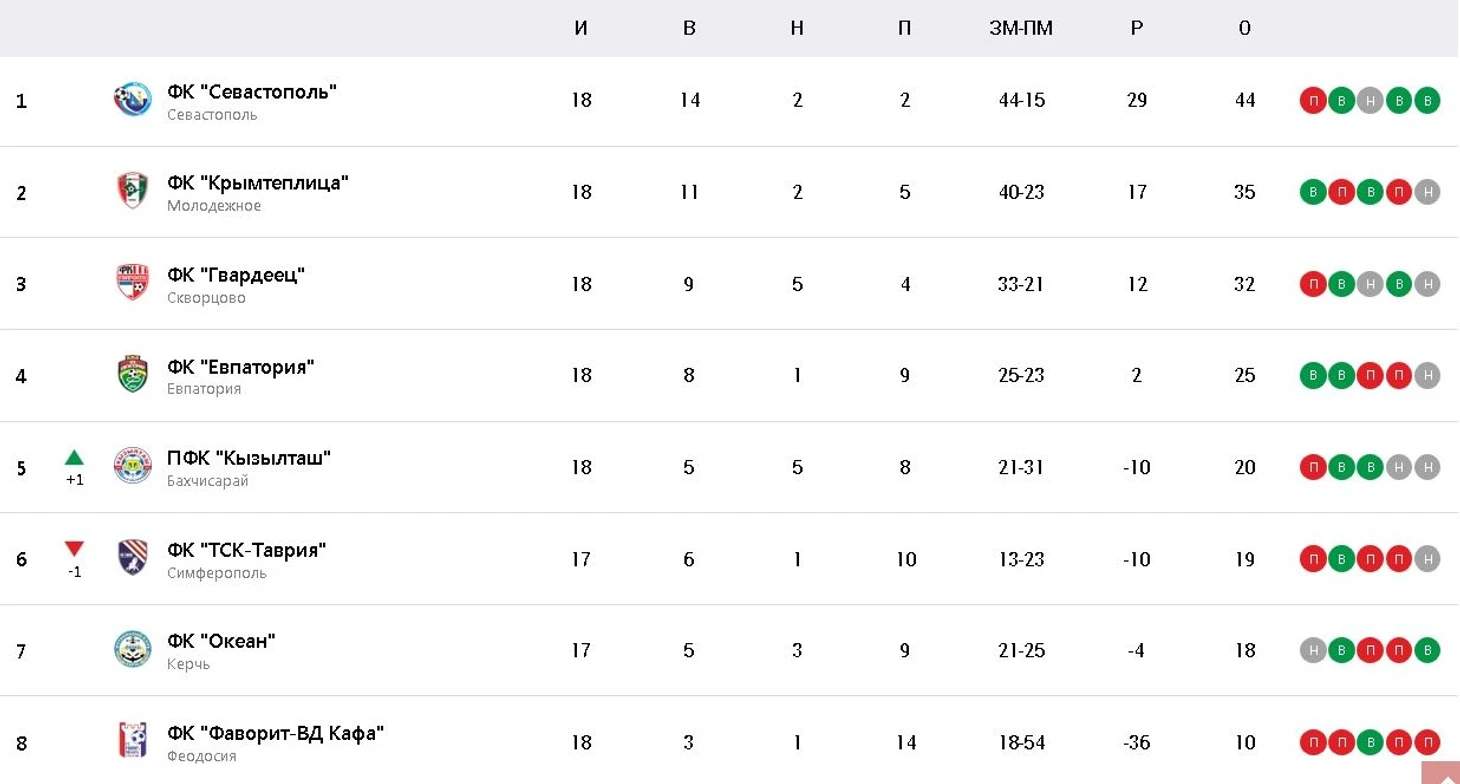
Task: Open the ФК "Севастополь" team link
Action: tap(252, 91)
